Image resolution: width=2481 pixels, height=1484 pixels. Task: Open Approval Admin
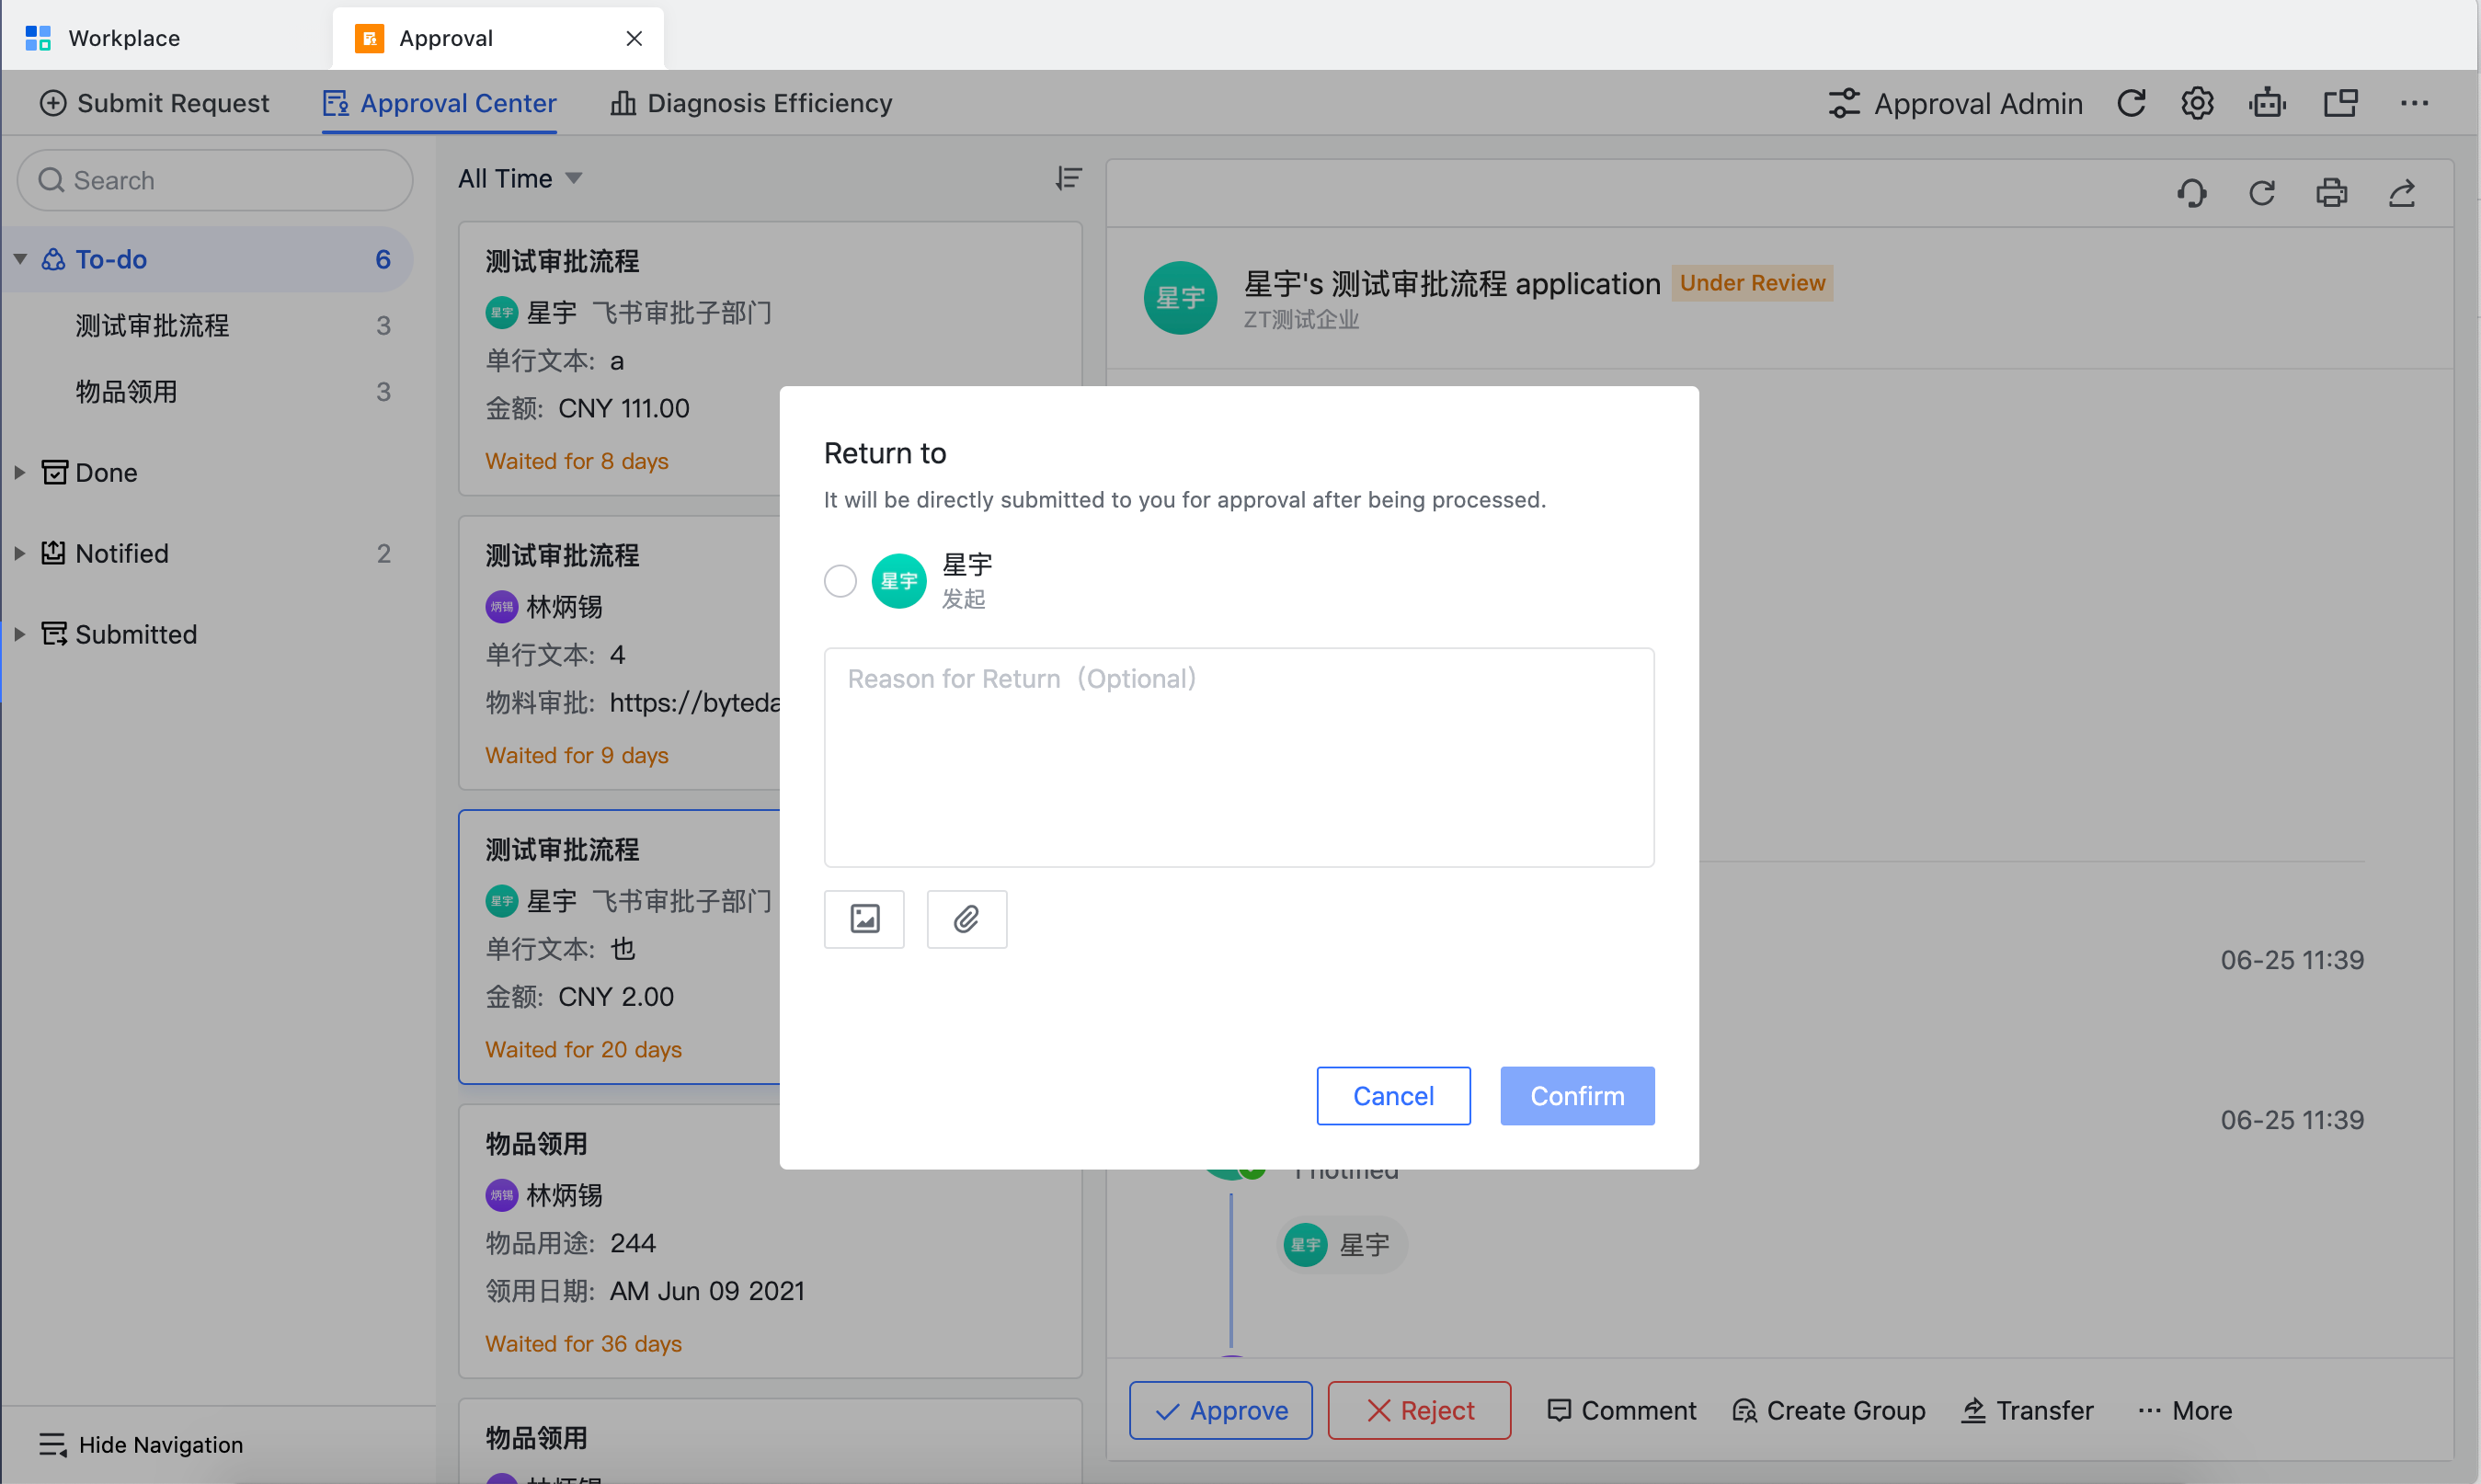[1955, 103]
